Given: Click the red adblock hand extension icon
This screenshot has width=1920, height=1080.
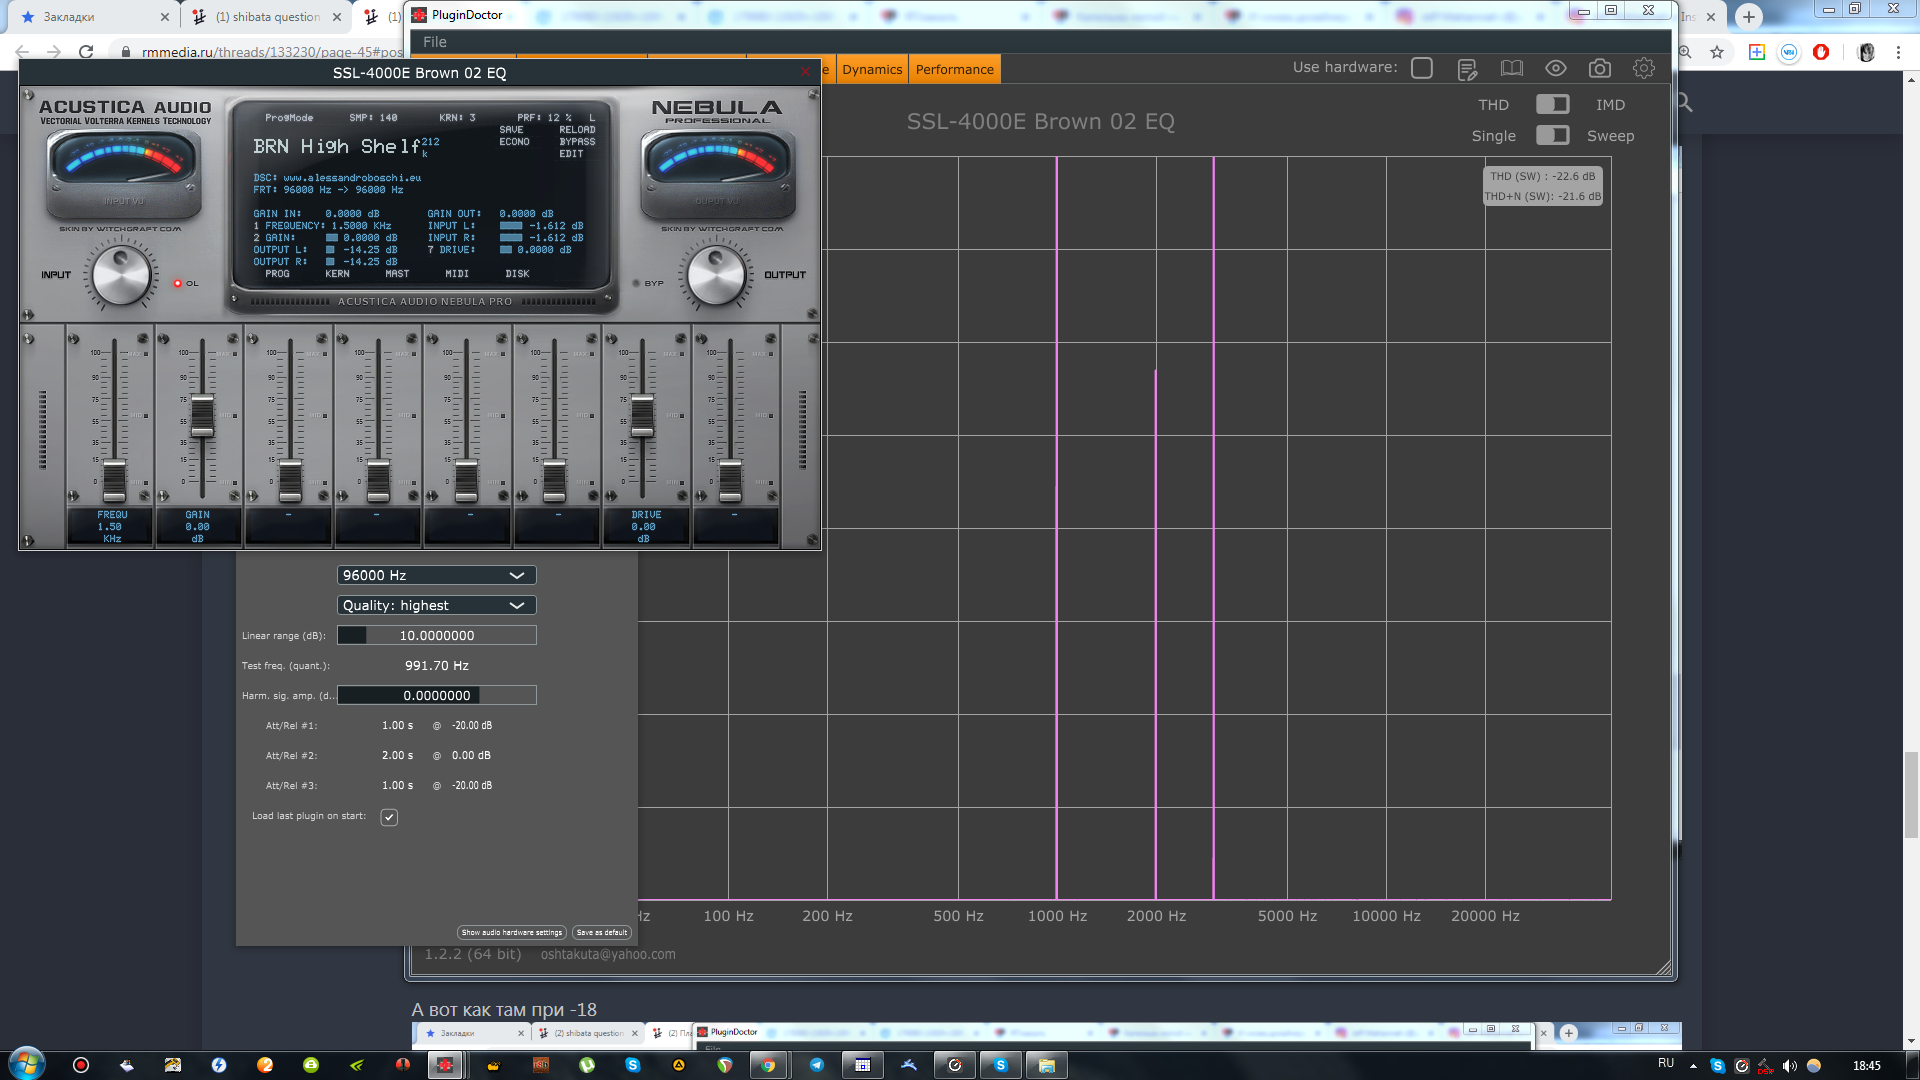Looking at the screenshot, I should tap(1821, 52).
